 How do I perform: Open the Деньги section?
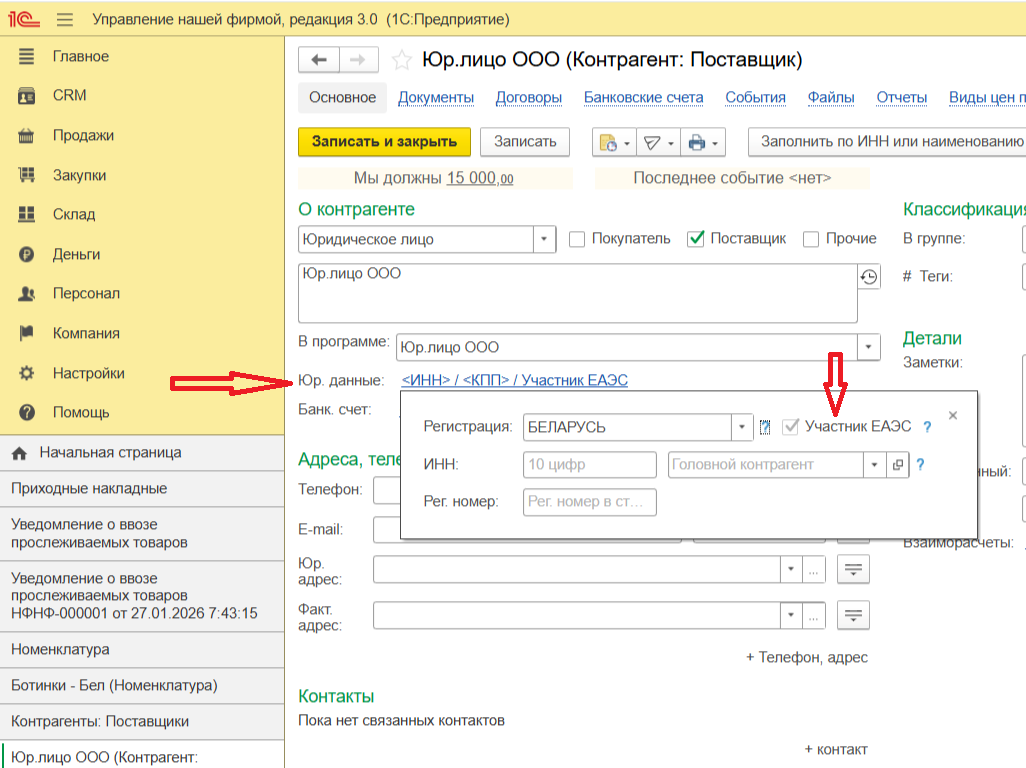tap(77, 254)
